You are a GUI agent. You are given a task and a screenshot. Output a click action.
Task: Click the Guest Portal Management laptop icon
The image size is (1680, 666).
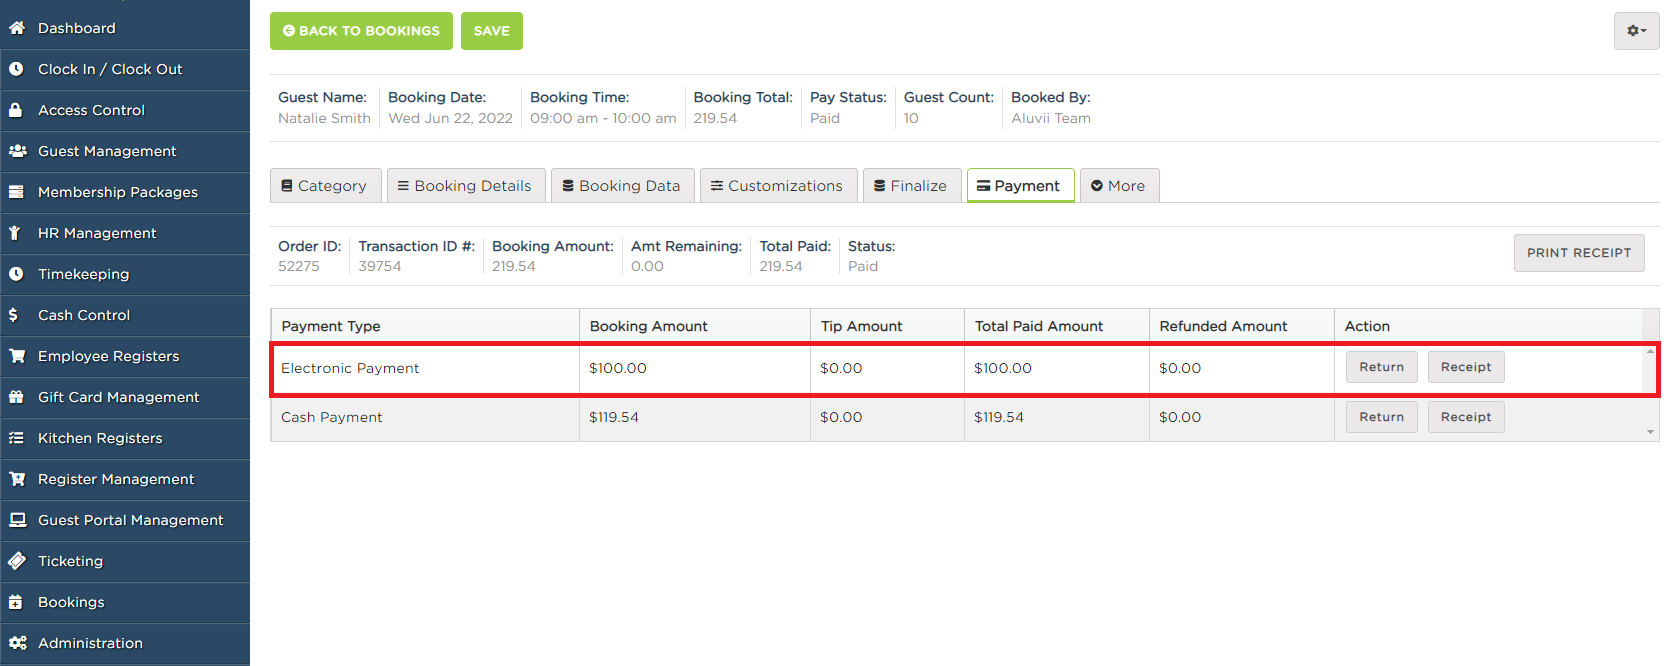click(17, 520)
